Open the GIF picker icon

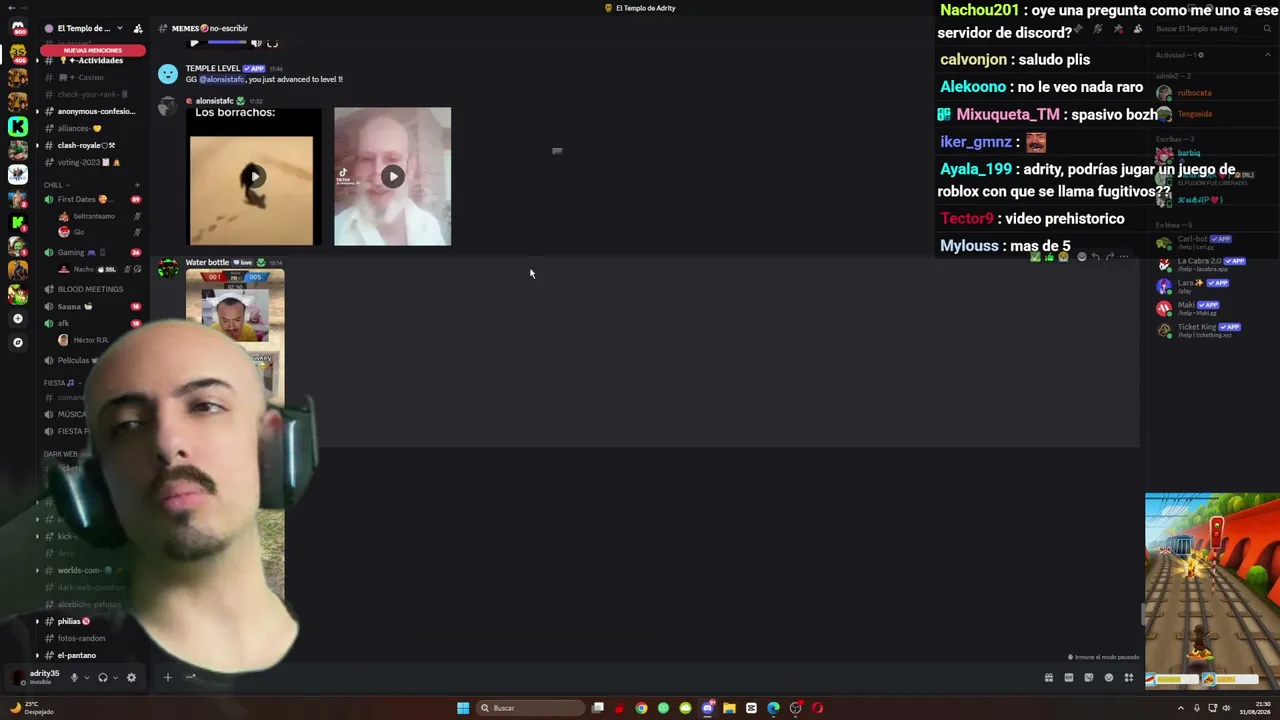coord(1069,677)
